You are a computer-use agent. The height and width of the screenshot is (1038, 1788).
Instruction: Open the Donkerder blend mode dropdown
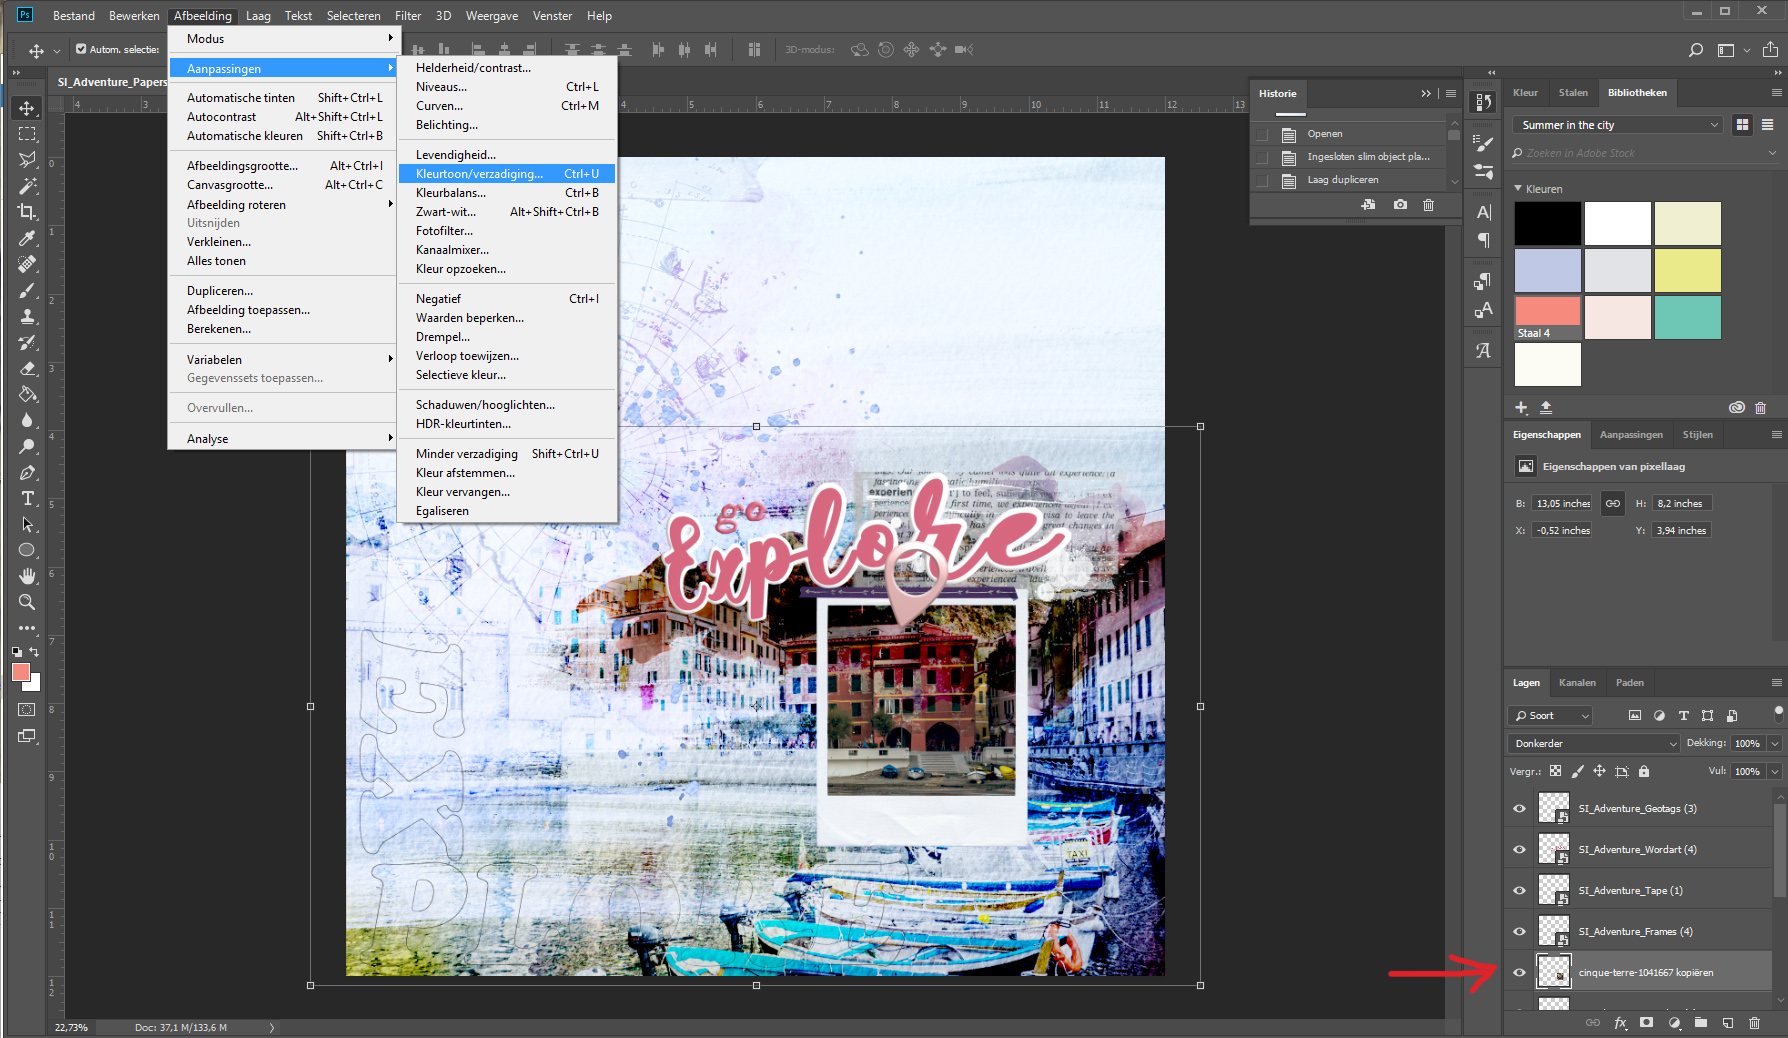(1593, 744)
